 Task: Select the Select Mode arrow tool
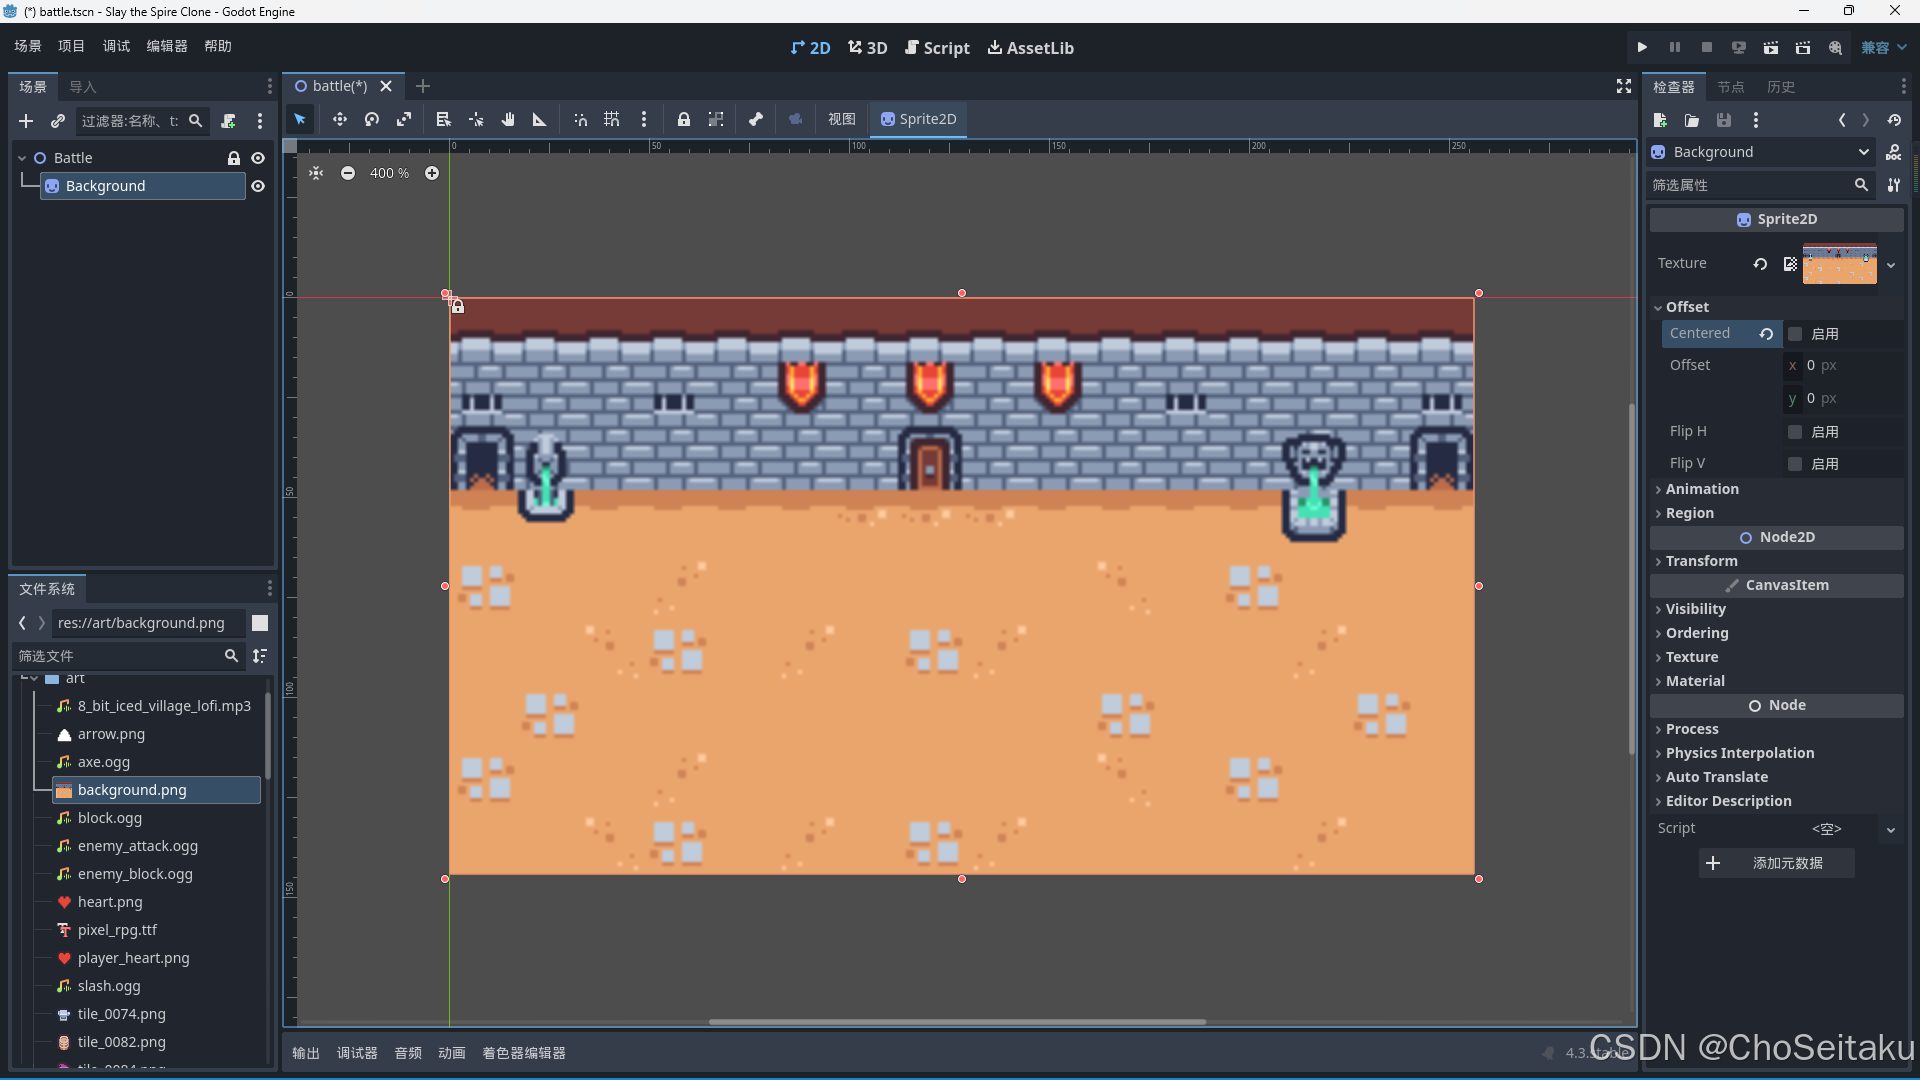(x=300, y=119)
